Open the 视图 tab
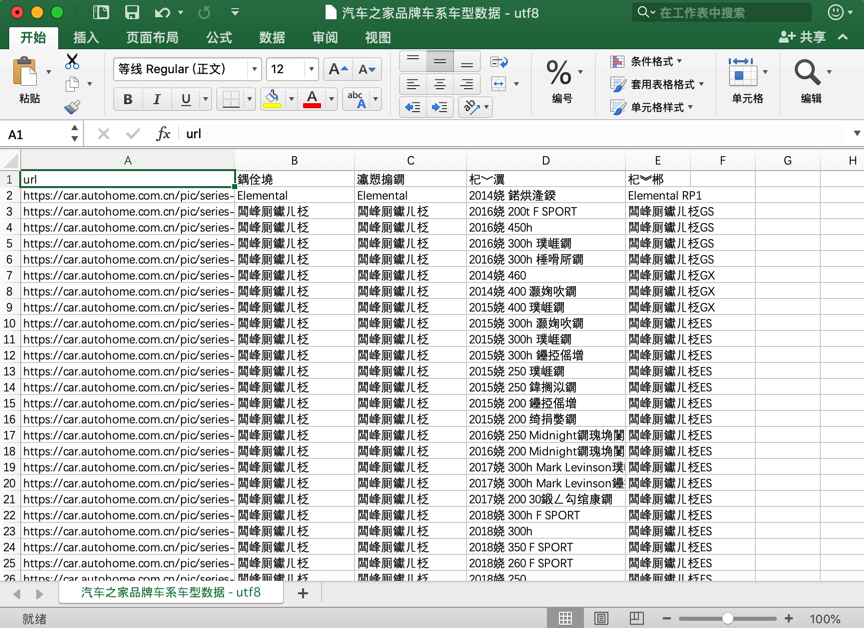 (x=377, y=37)
